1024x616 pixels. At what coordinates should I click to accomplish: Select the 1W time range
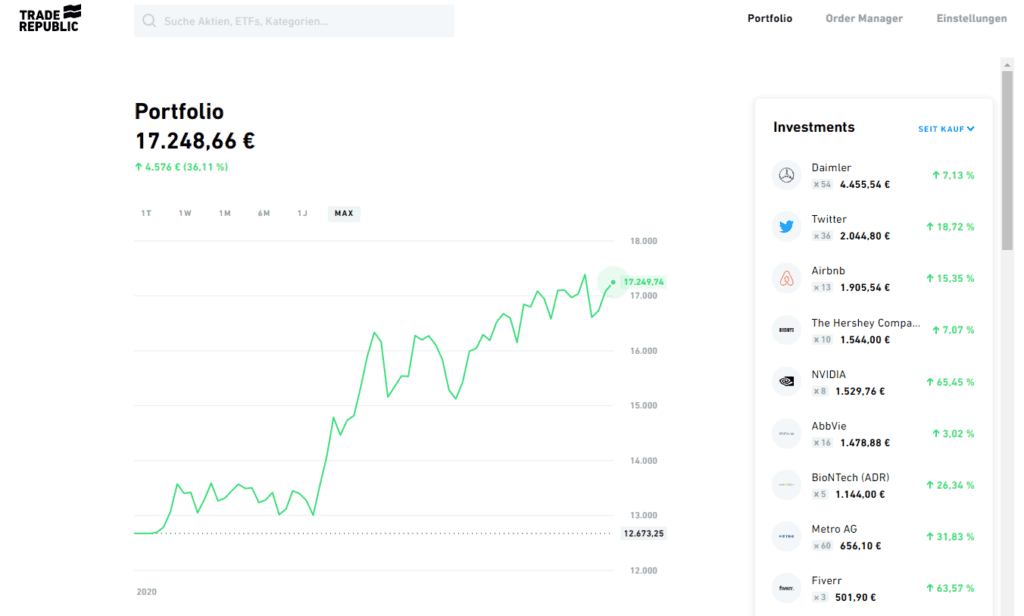coord(185,213)
